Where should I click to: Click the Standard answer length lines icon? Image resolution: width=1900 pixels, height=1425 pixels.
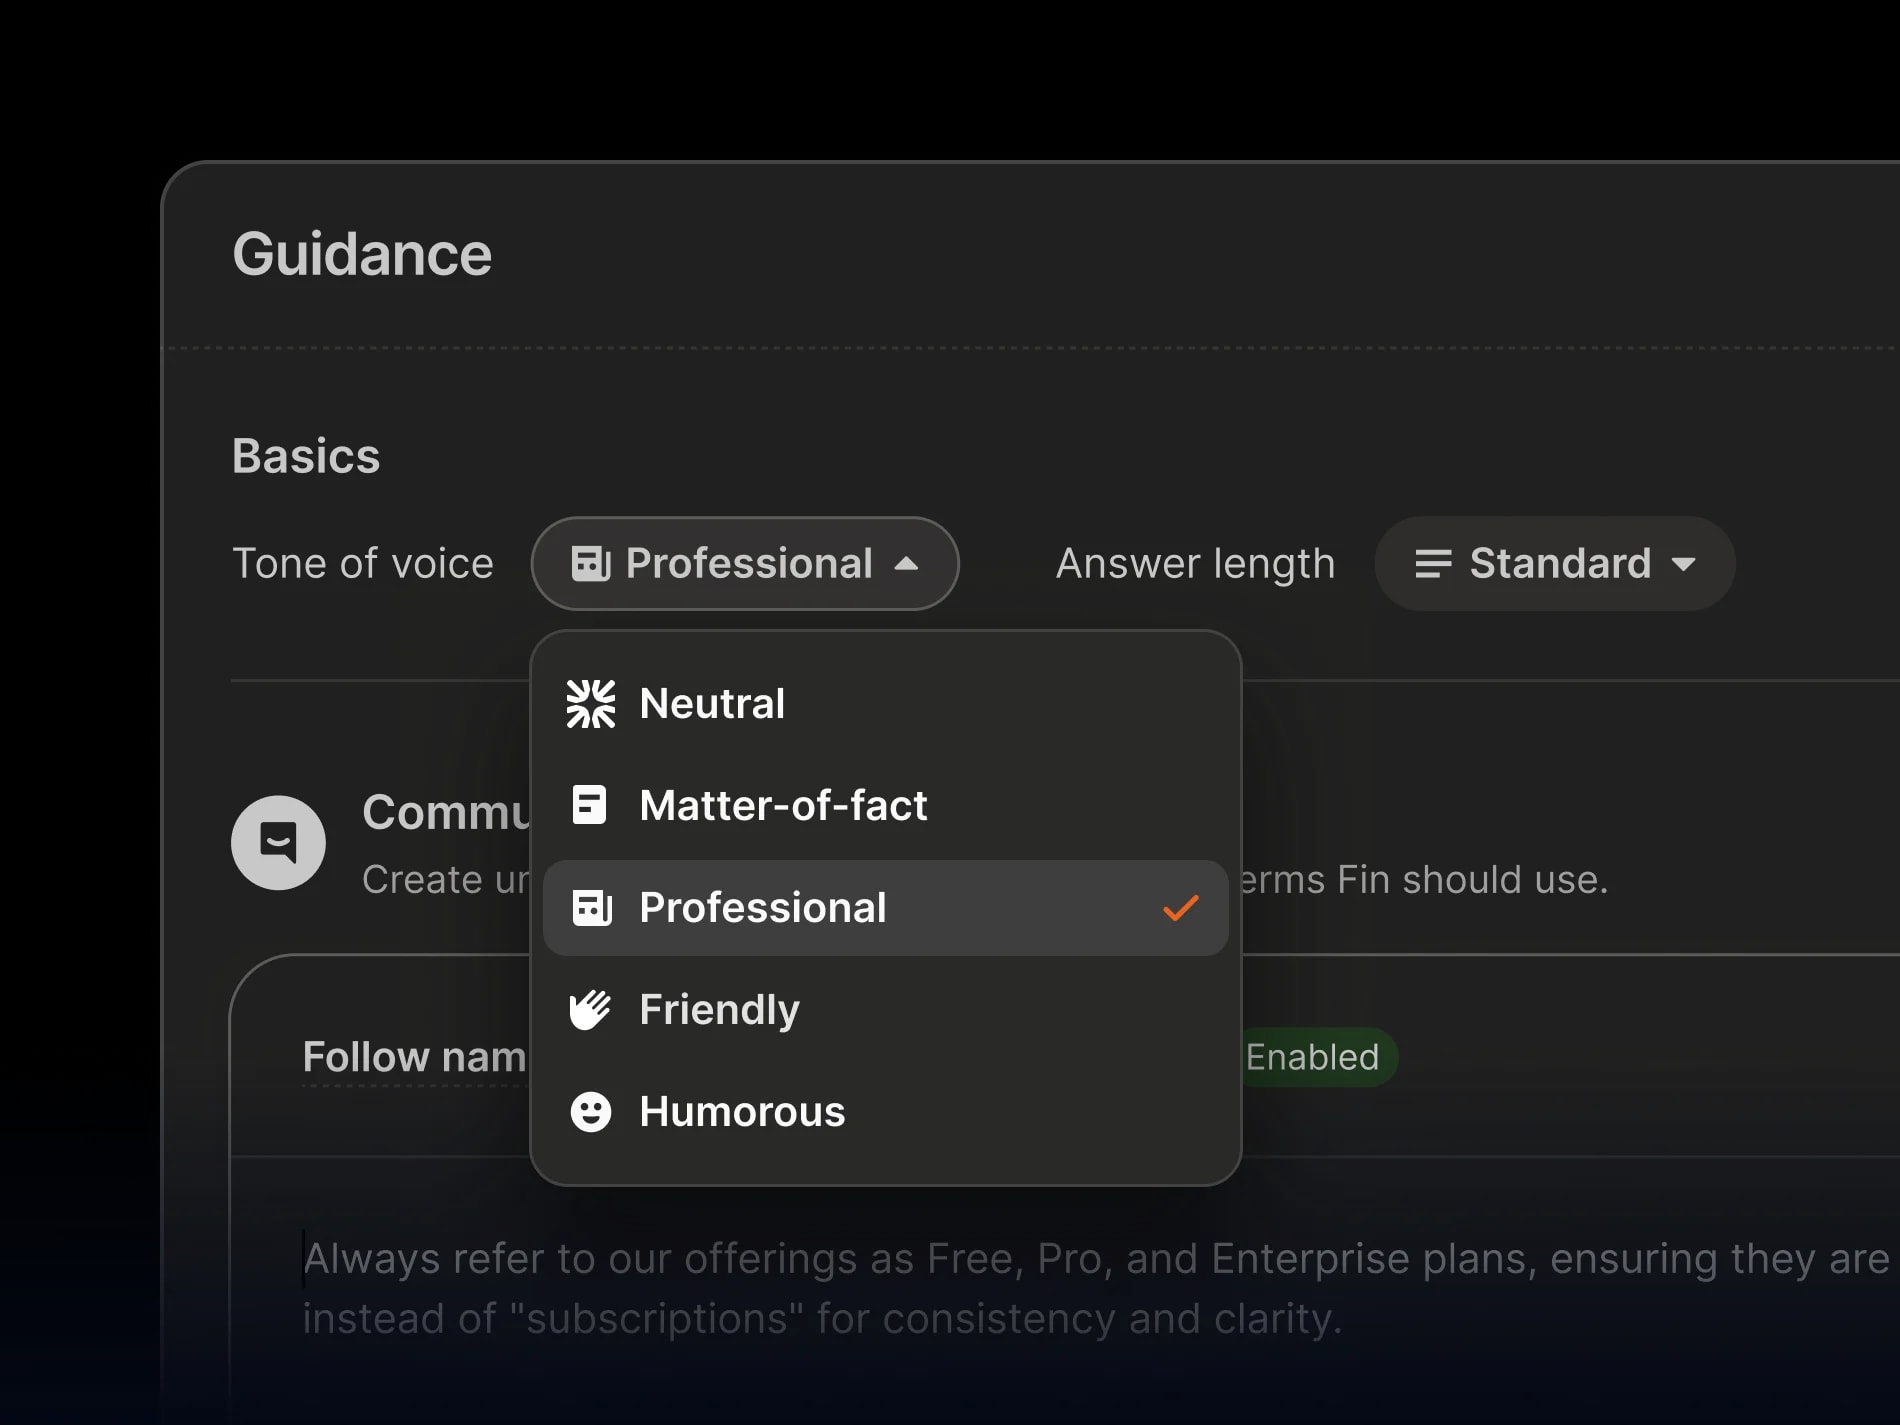[1433, 564]
